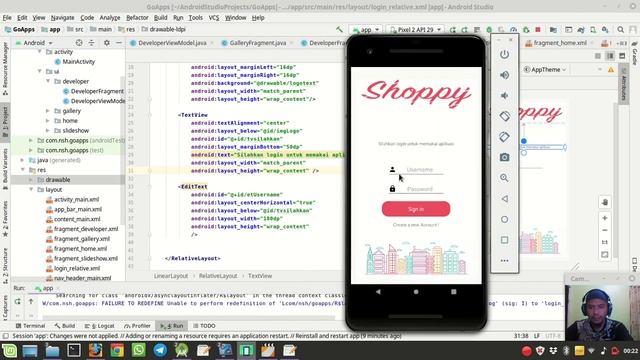Open the VCS menu
The height and width of the screenshot is (360, 640).
click(x=214, y=18)
